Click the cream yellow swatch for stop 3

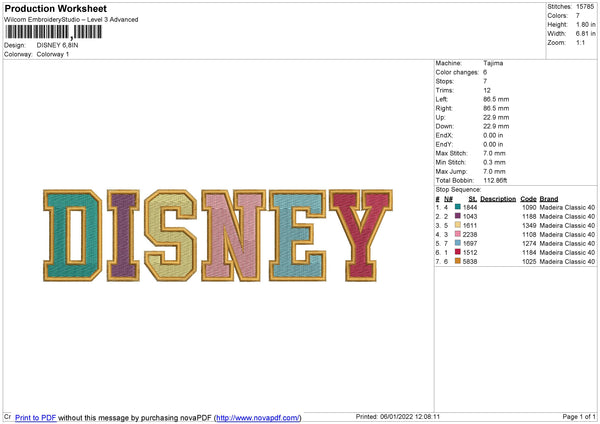point(458,225)
